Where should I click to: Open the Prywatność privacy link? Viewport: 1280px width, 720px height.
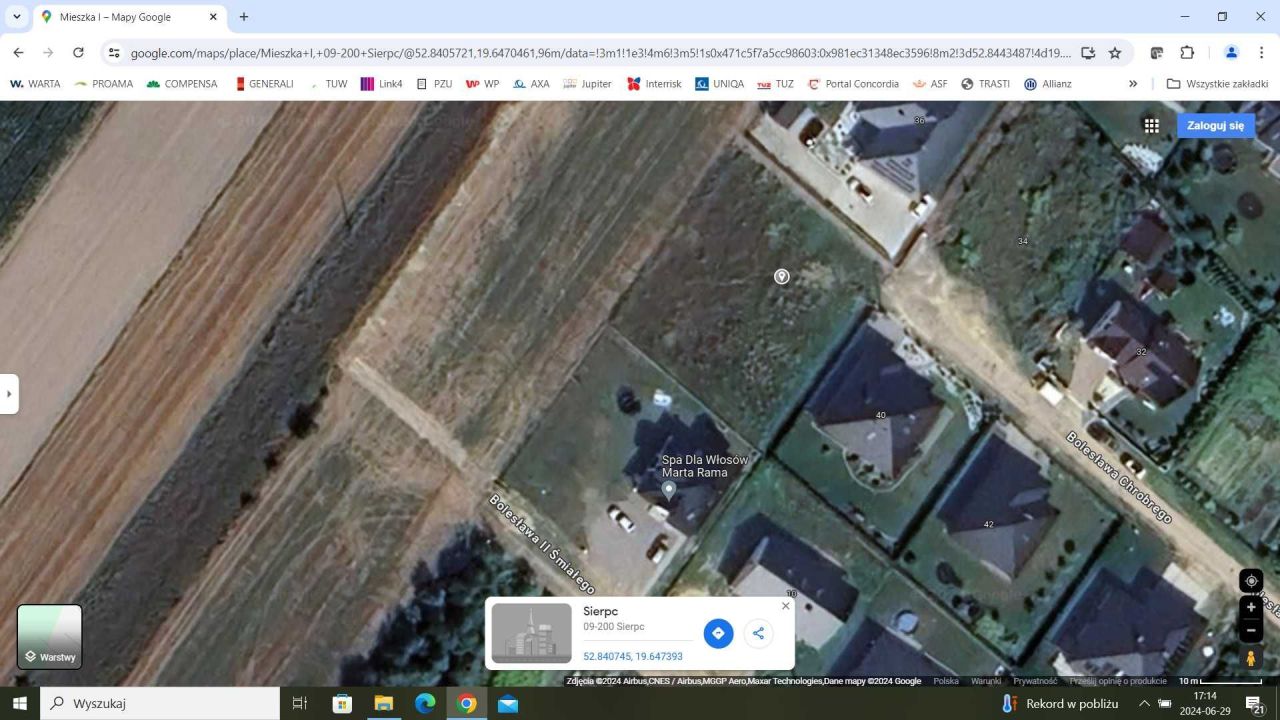tap(1035, 681)
